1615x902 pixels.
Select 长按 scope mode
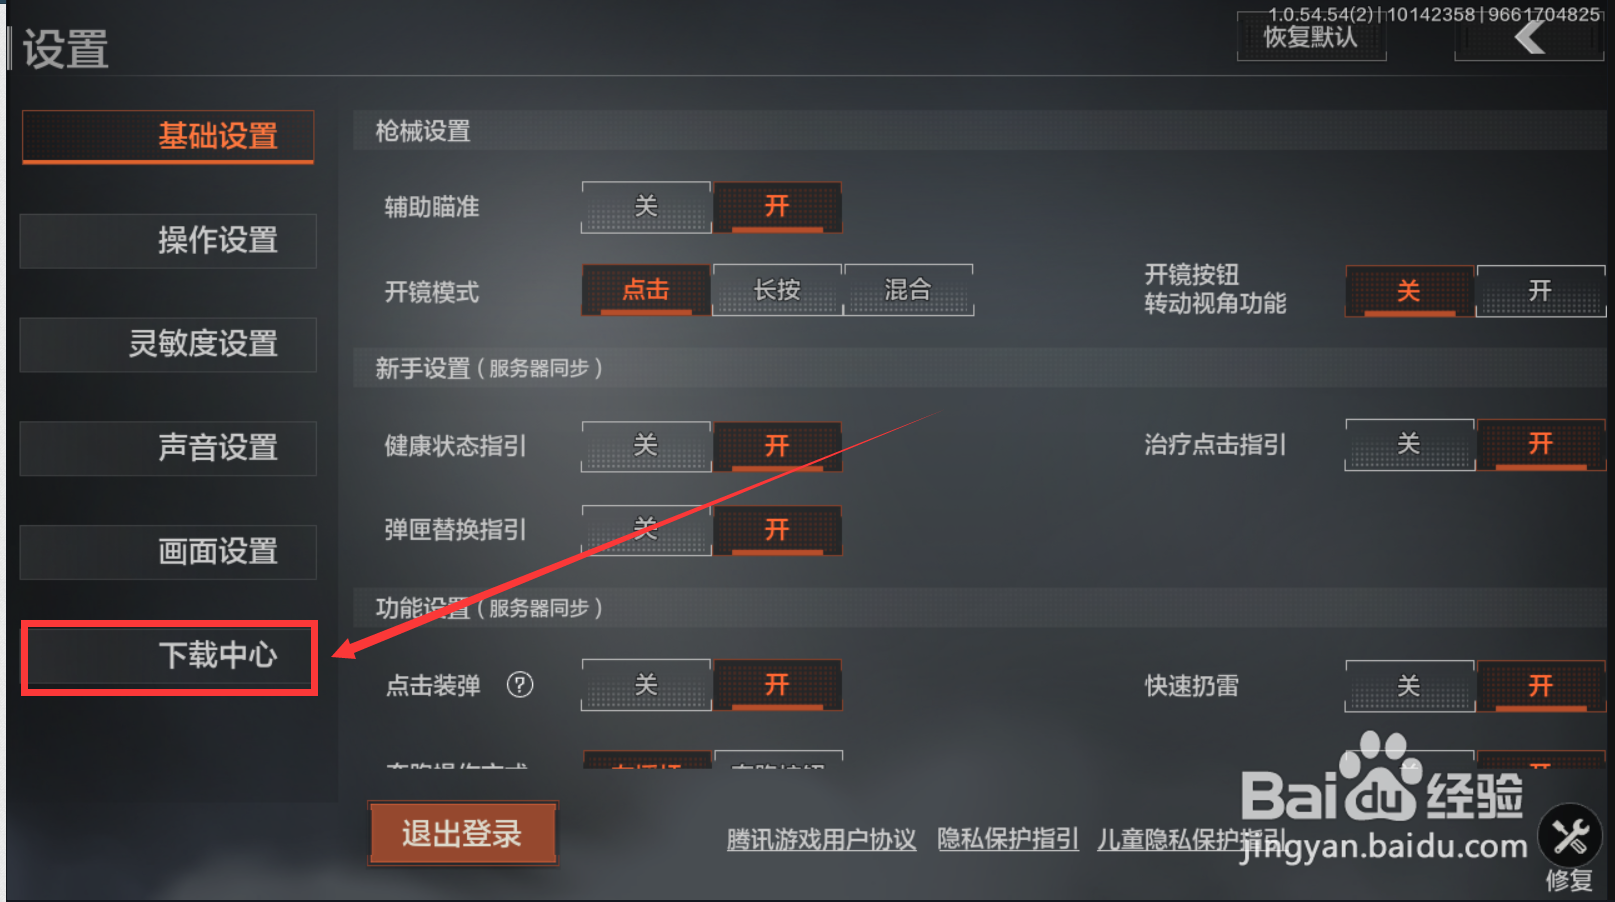(777, 290)
